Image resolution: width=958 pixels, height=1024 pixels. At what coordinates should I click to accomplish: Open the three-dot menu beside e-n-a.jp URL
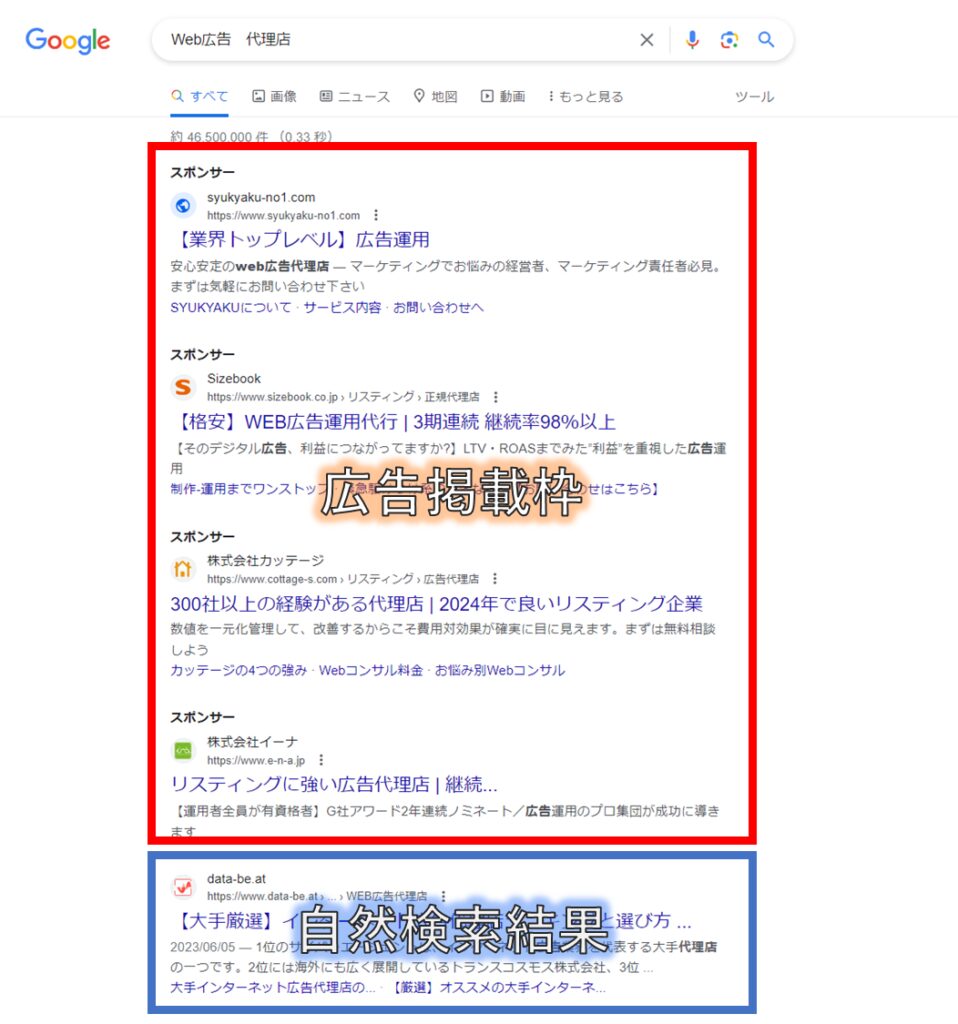tap(321, 760)
